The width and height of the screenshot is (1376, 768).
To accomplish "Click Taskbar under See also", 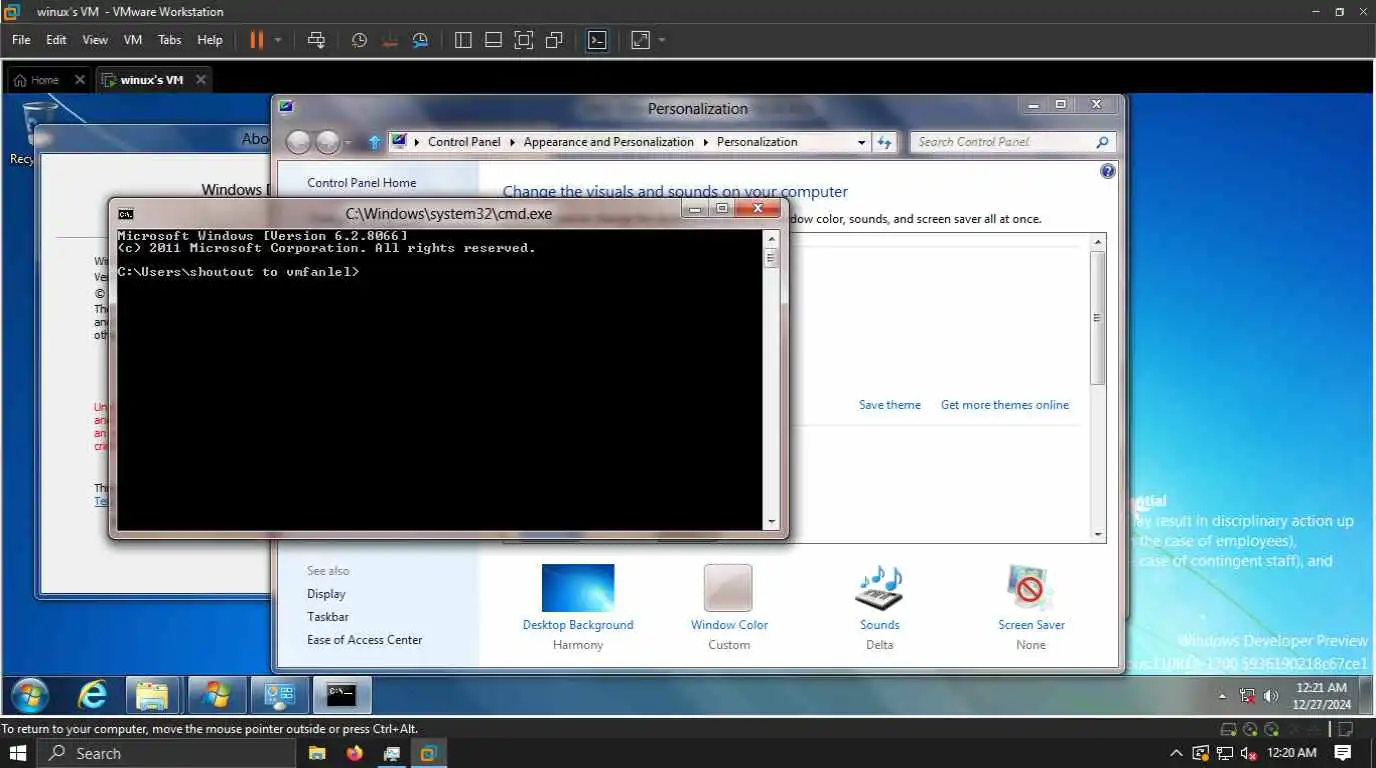I will pos(328,617).
